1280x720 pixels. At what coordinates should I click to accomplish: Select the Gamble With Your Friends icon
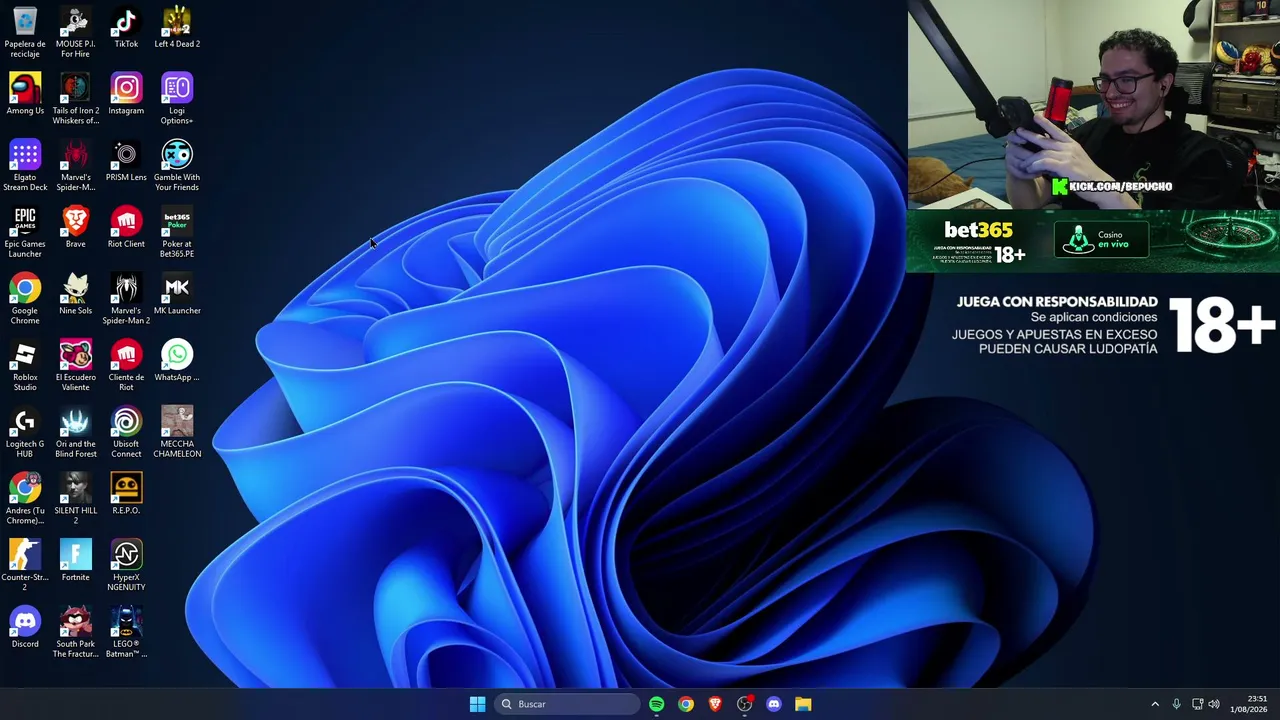pyautogui.click(x=177, y=166)
